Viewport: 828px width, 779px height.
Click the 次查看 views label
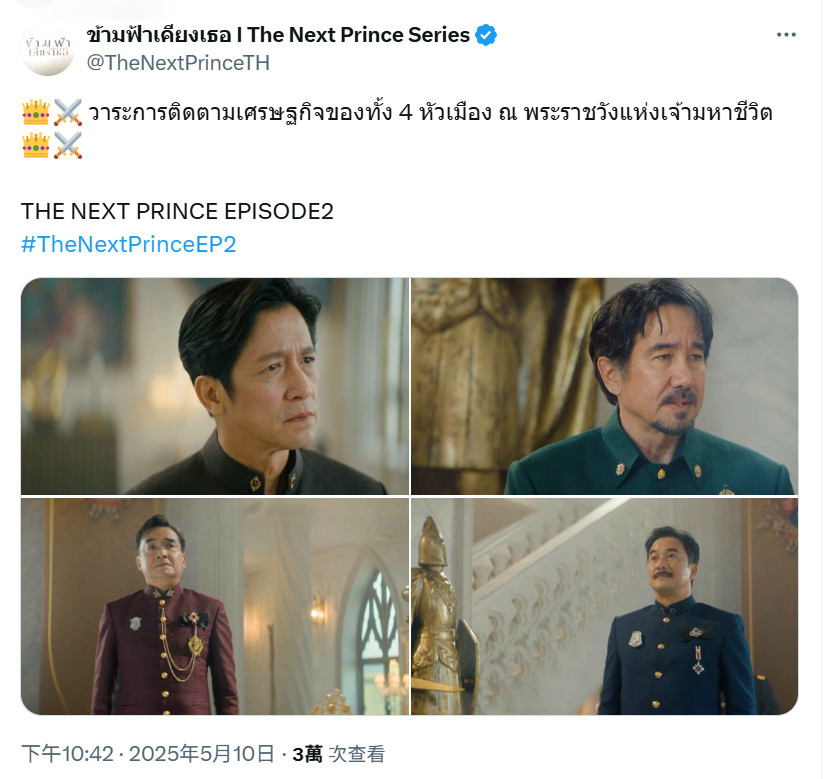pyautogui.click(x=356, y=754)
